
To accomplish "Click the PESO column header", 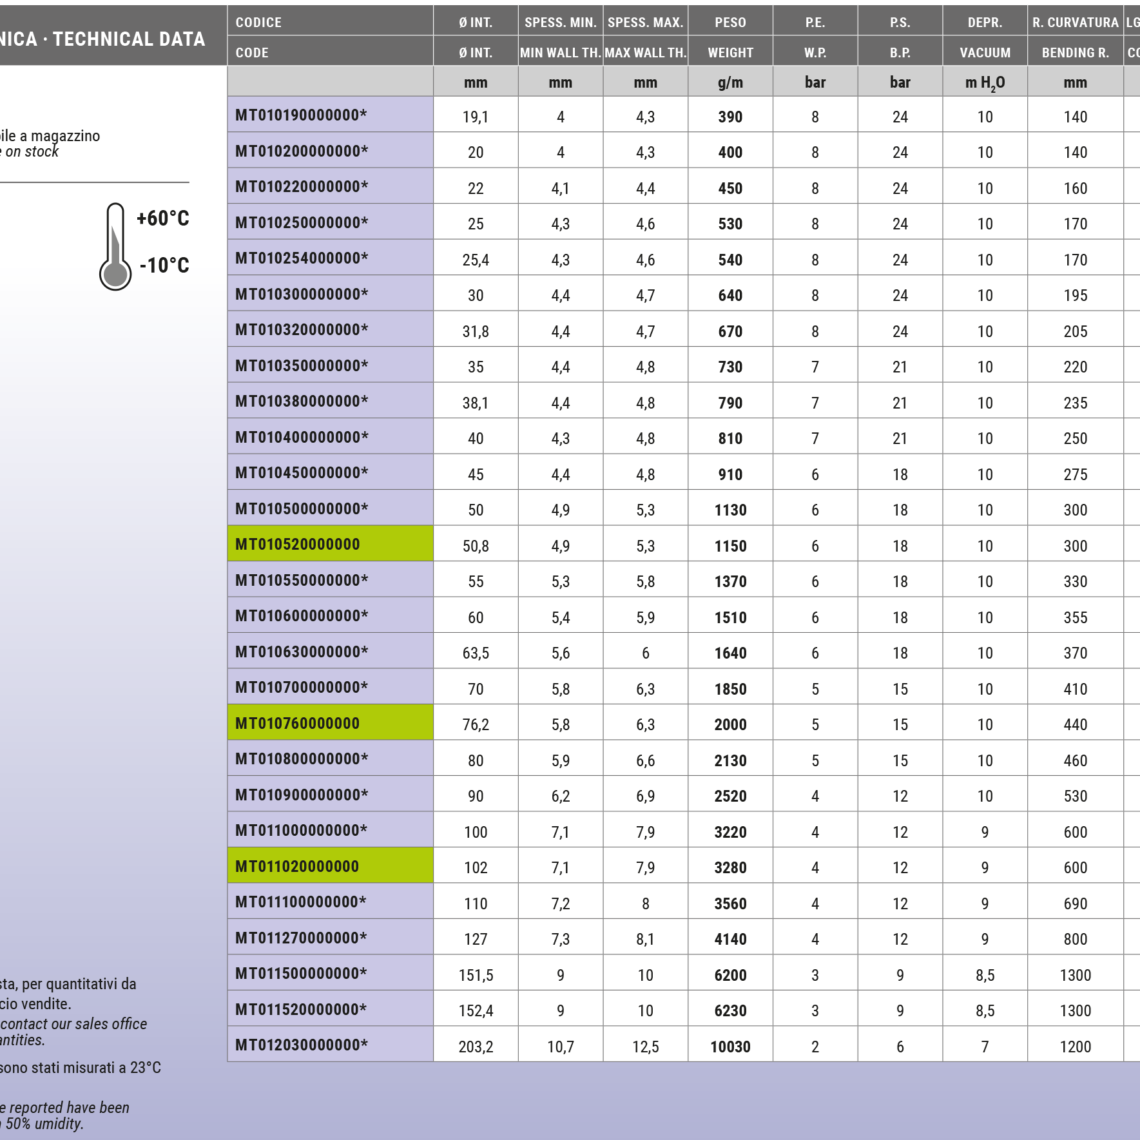I will 730,22.
